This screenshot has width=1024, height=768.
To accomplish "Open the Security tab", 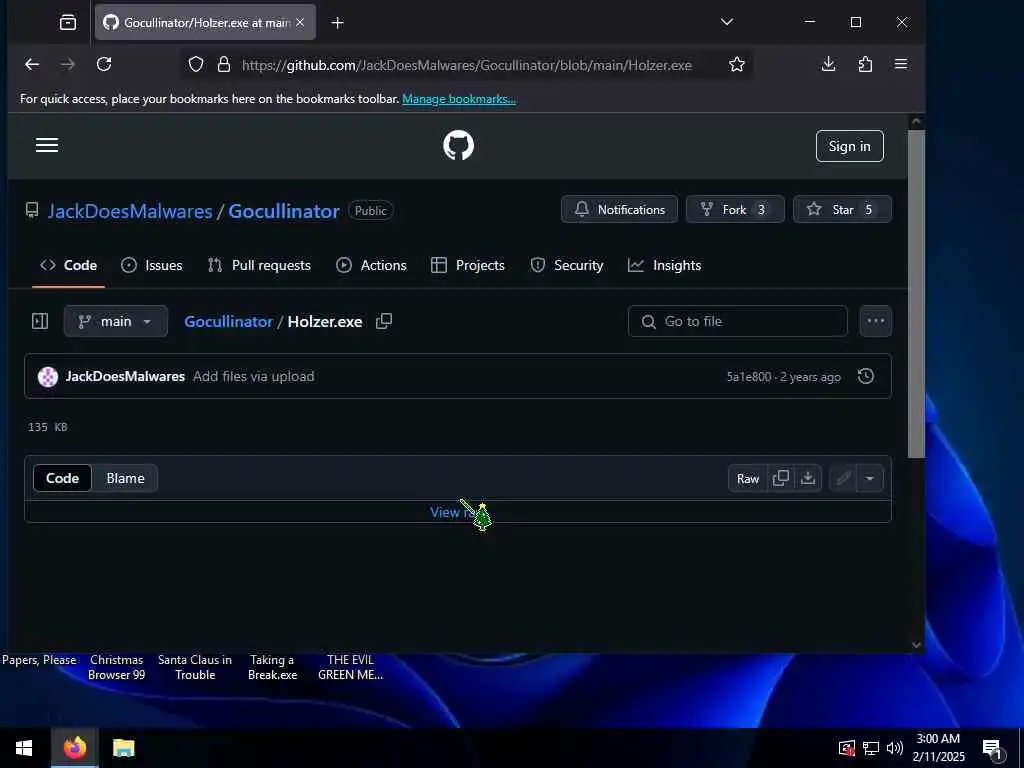I will click(566, 265).
